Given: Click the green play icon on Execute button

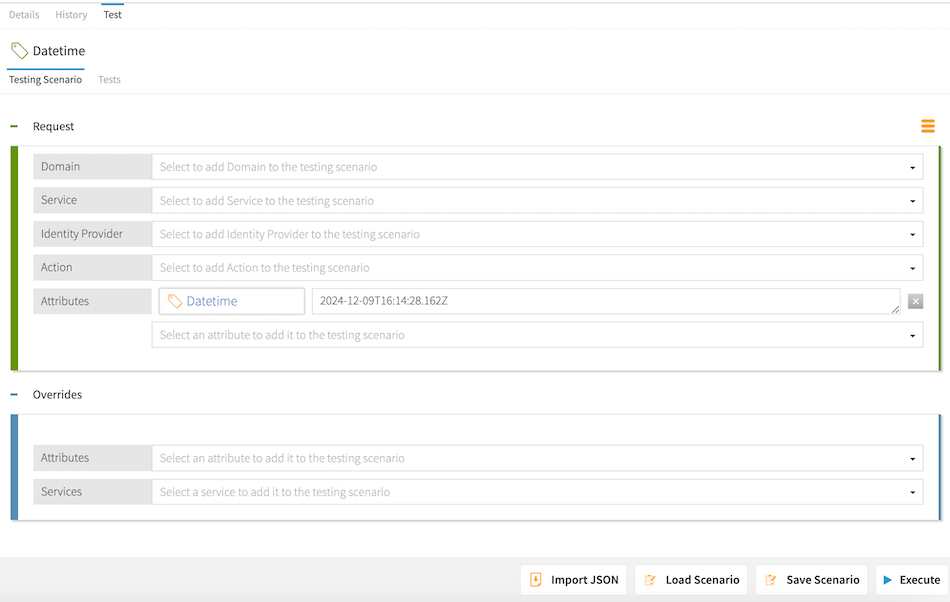Looking at the screenshot, I should (890, 579).
